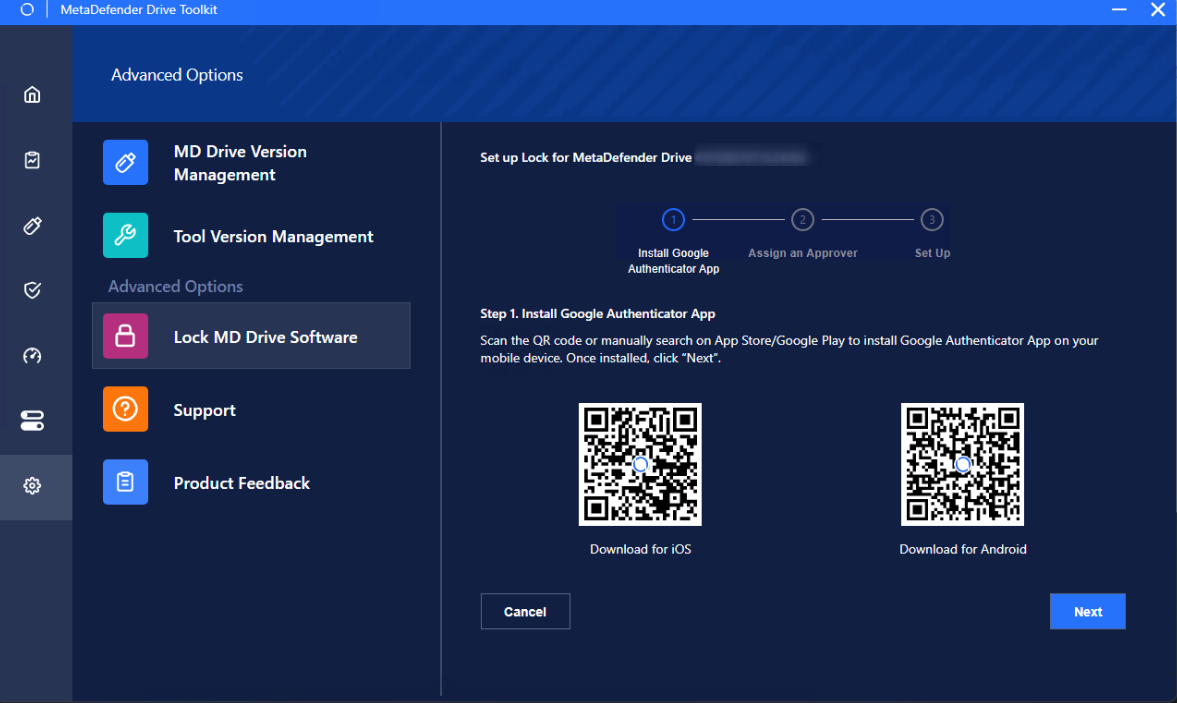The height and width of the screenshot is (703, 1177).
Task: Click the Advanced Options page header title
Action: pyautogui.click(x=177, y=75)
